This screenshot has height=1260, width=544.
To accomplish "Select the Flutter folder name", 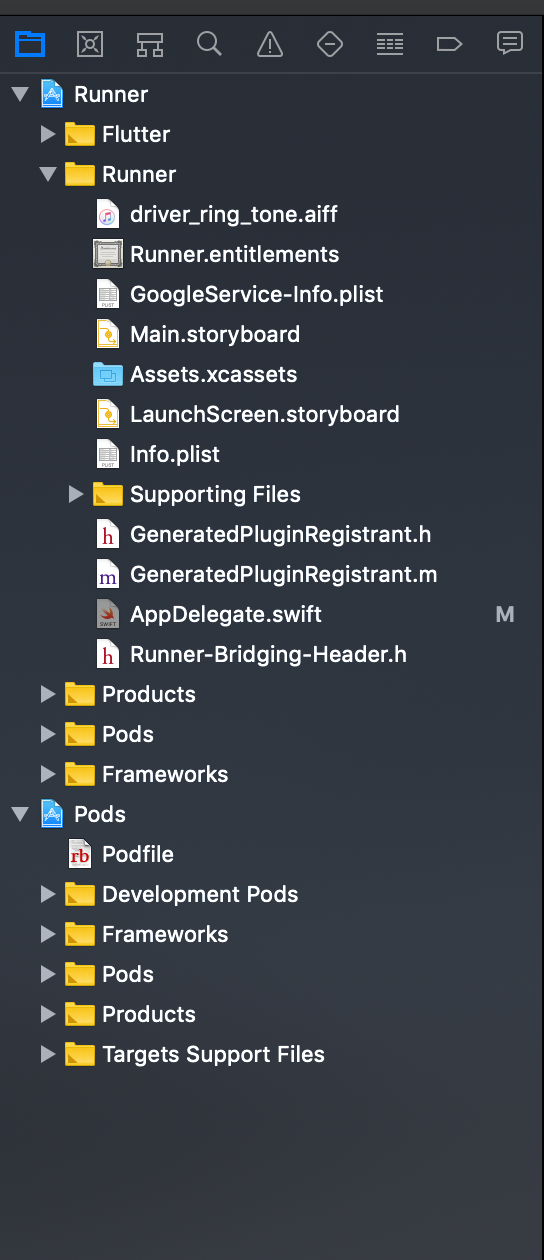I will coord(136,134).
